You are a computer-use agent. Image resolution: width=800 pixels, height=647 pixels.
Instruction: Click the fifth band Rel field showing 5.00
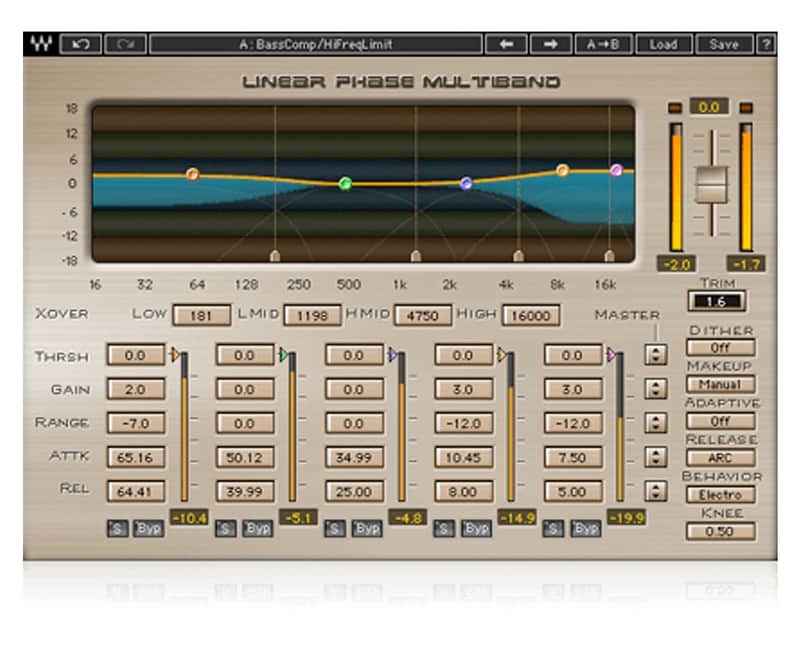(572, 492)
